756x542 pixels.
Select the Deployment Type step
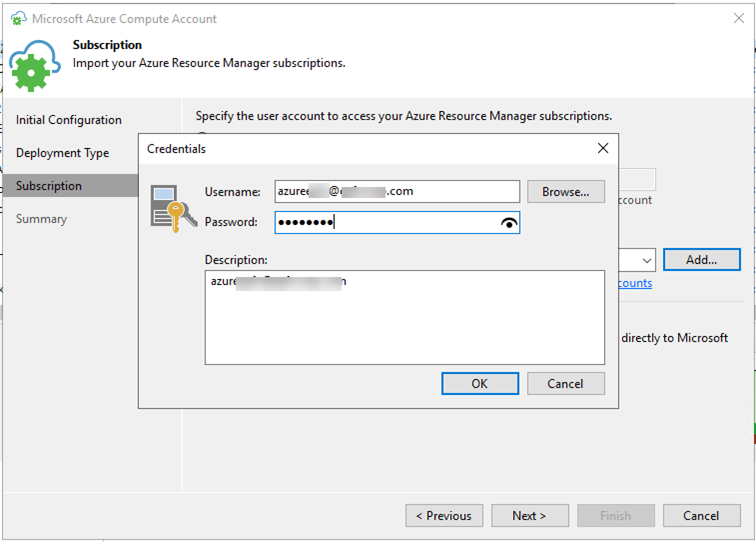click(62, 153)
